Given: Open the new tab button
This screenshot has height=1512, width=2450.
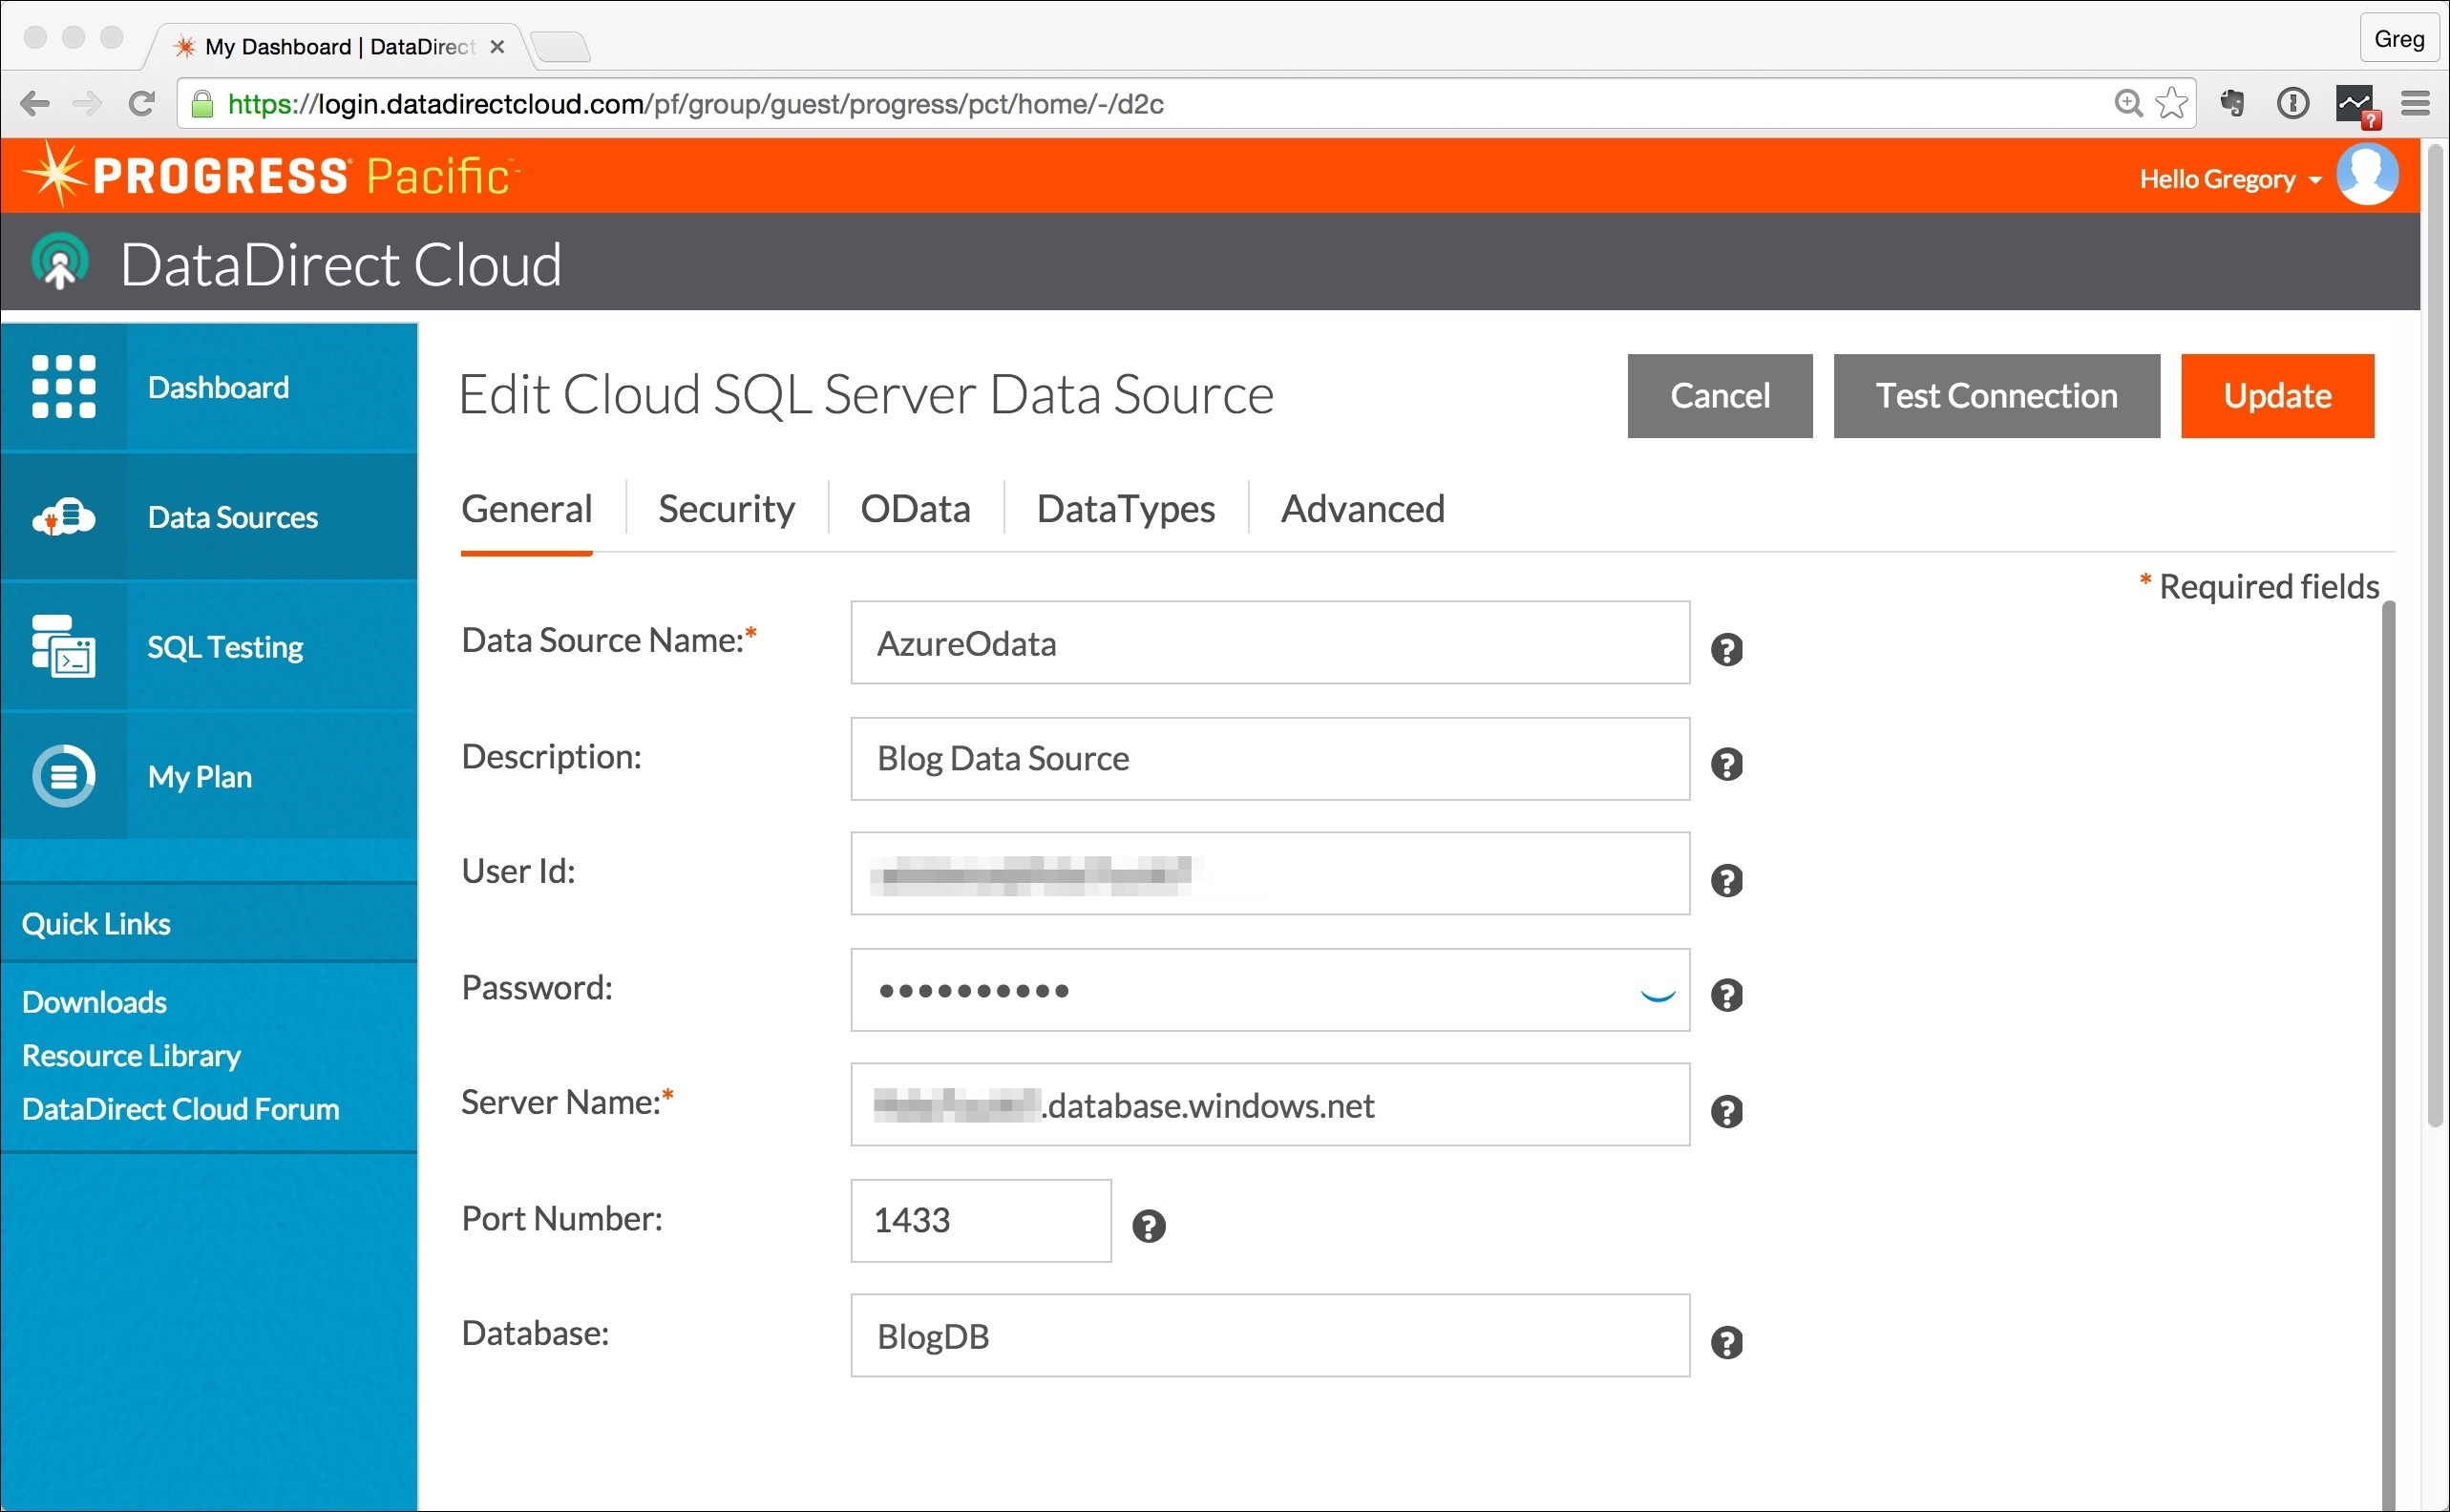Looking at the screenshot, I should point(560,47).
